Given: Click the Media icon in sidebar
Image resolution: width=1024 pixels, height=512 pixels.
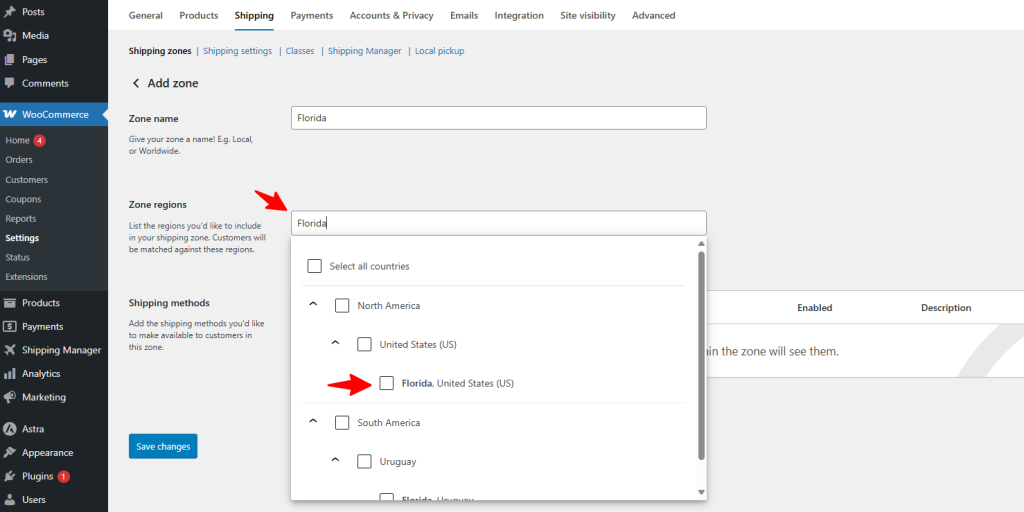Looking at the screenshot, I should point(10,36).
